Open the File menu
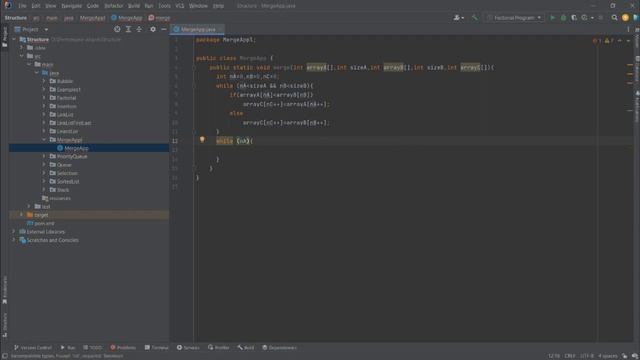This screenshot has height=360, width=640. (x=22, y=6)
